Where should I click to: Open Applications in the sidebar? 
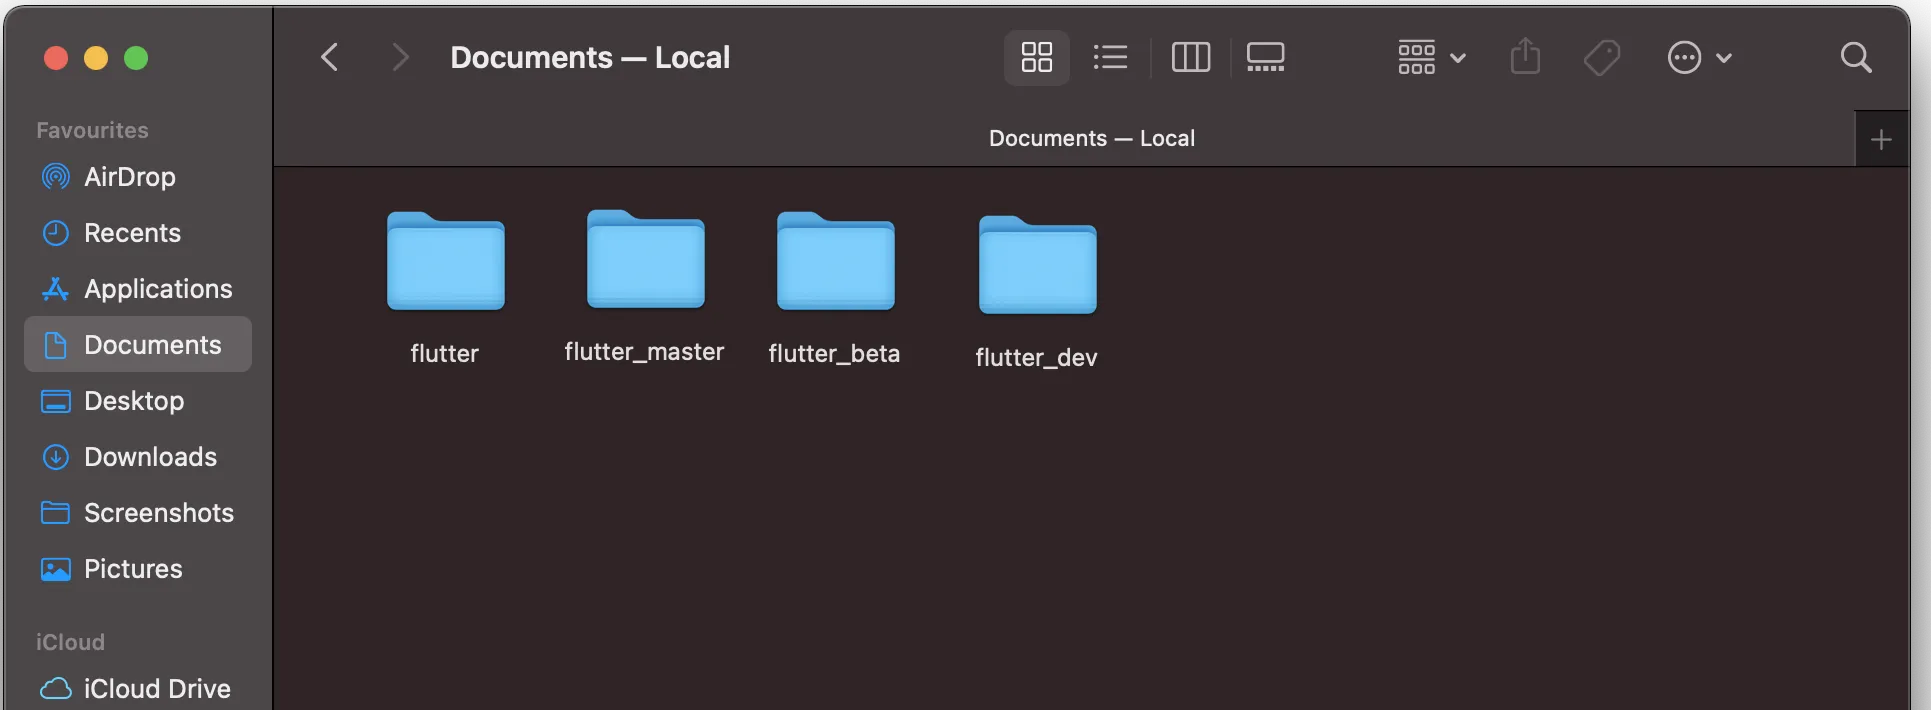pyautogui.click(x=138, y=289)
